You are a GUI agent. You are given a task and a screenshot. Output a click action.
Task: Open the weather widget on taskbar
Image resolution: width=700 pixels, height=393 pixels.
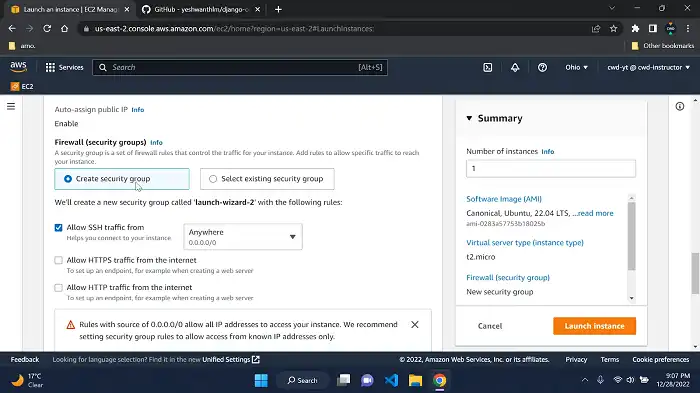27,380
